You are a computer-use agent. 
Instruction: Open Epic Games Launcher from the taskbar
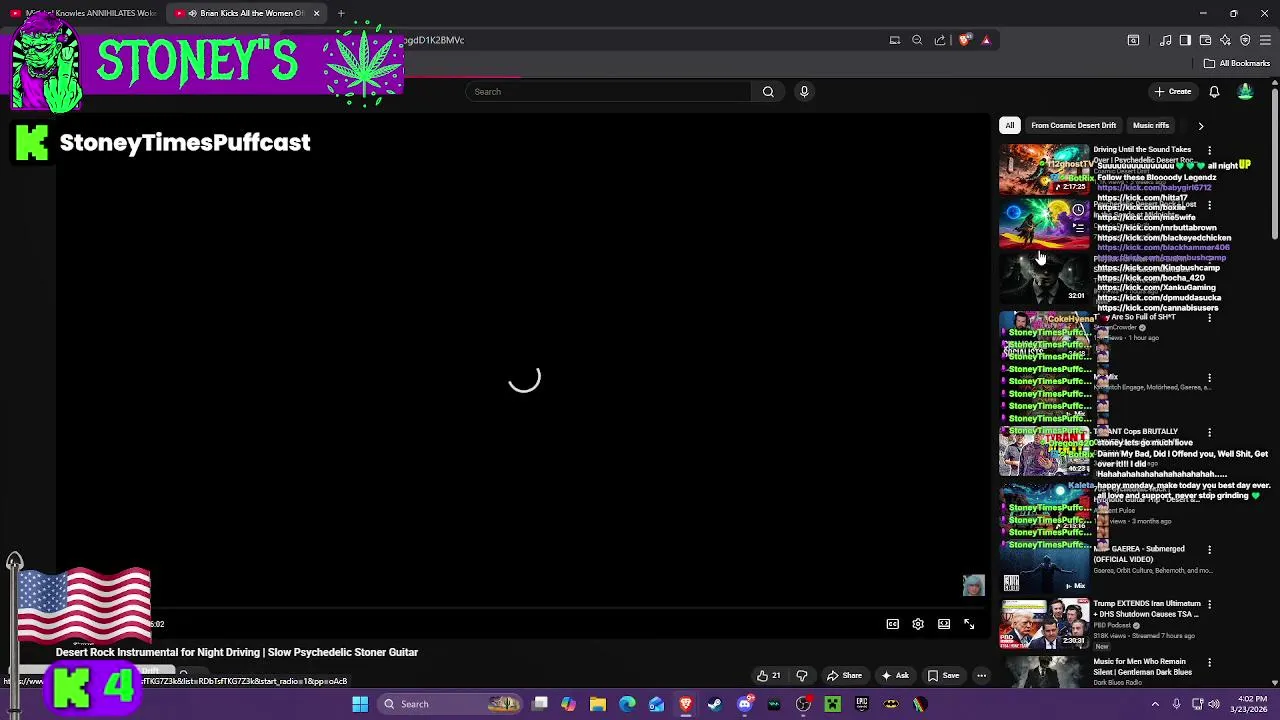[x=862, y=704]
